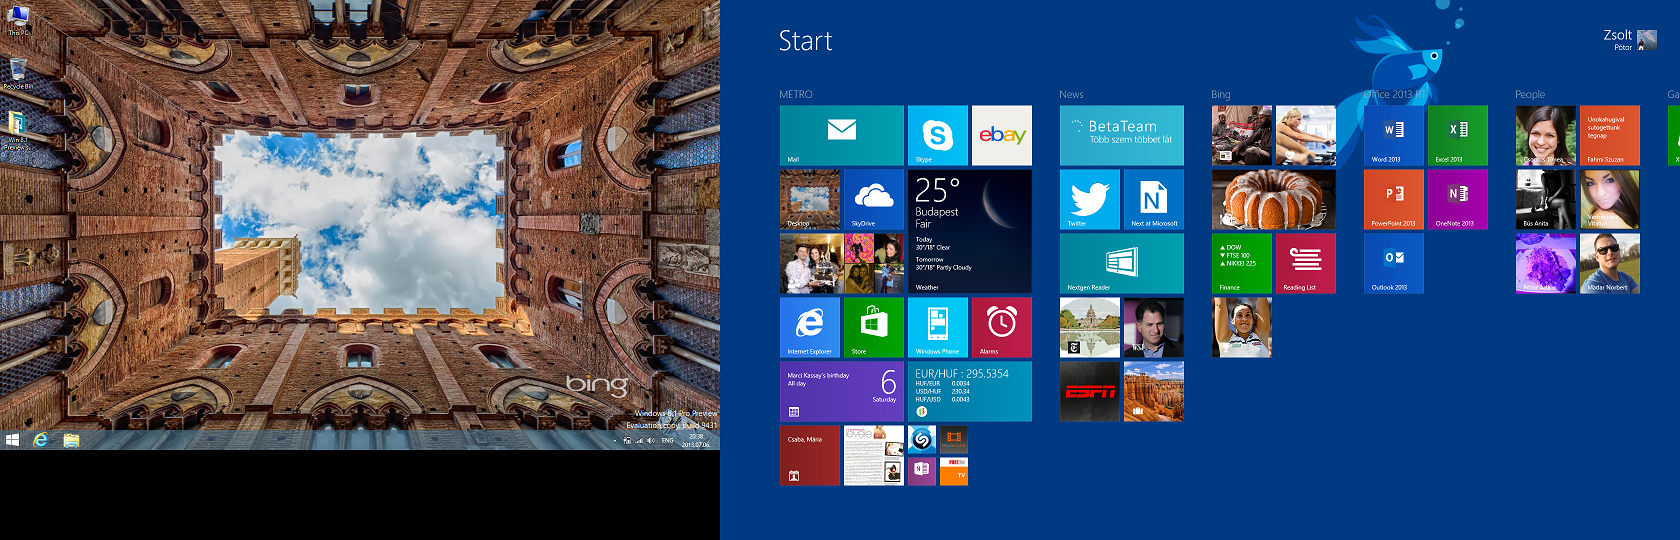Open the small movie guide tile

[953, 439]
